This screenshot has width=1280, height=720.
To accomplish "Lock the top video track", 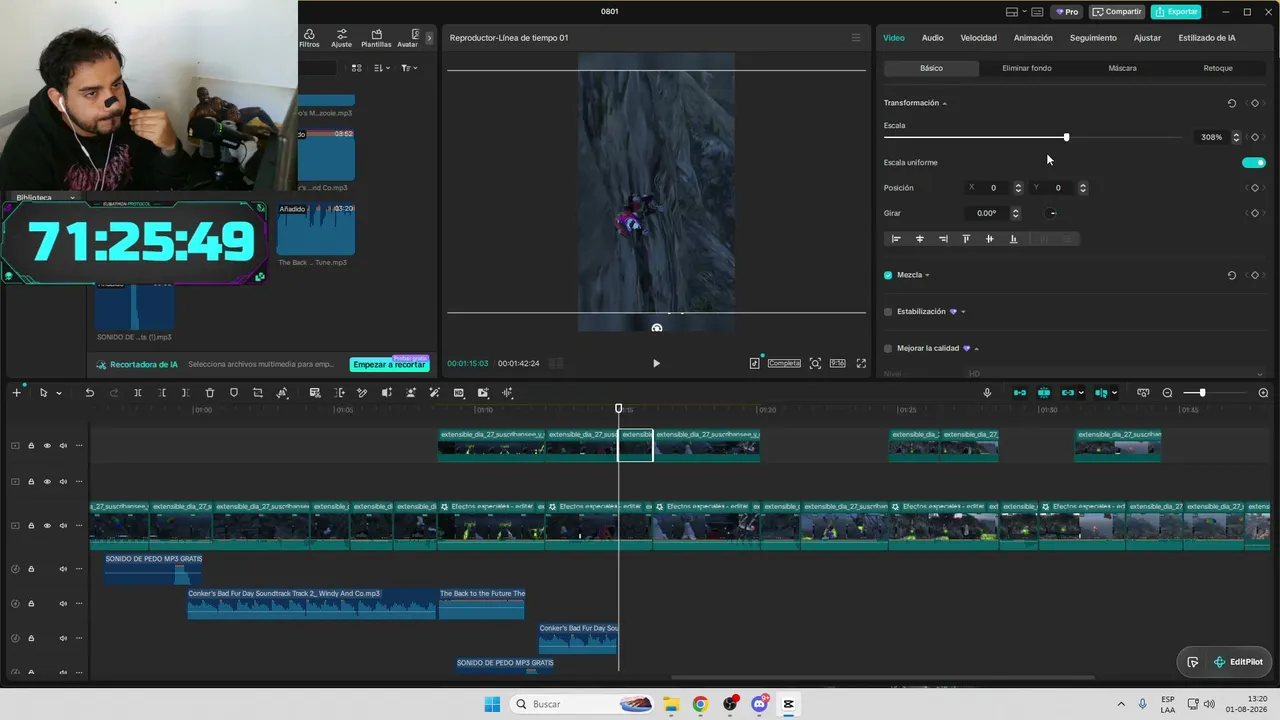I will [x=31, y=446].
